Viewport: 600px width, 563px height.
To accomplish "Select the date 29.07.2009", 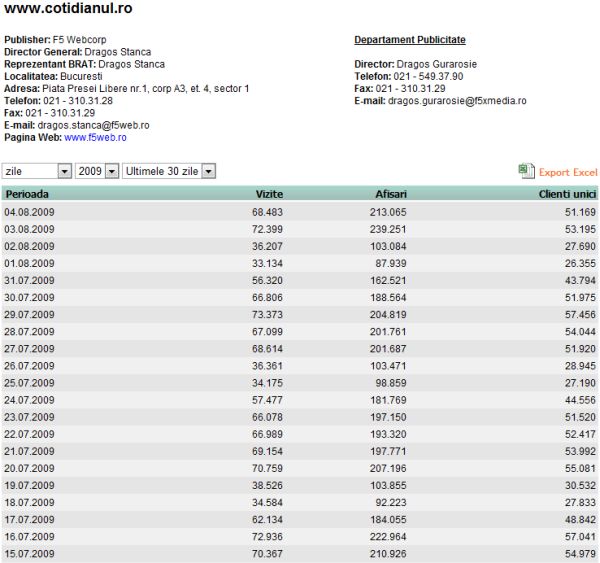I will point(29,315).
